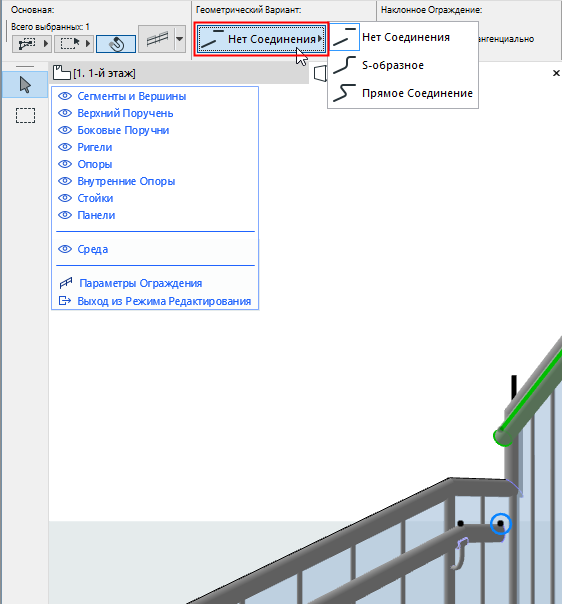This screenshot has height=604, width=562.
Task: Click the polygonal selection method icon
Action: [x=27, y=44]
